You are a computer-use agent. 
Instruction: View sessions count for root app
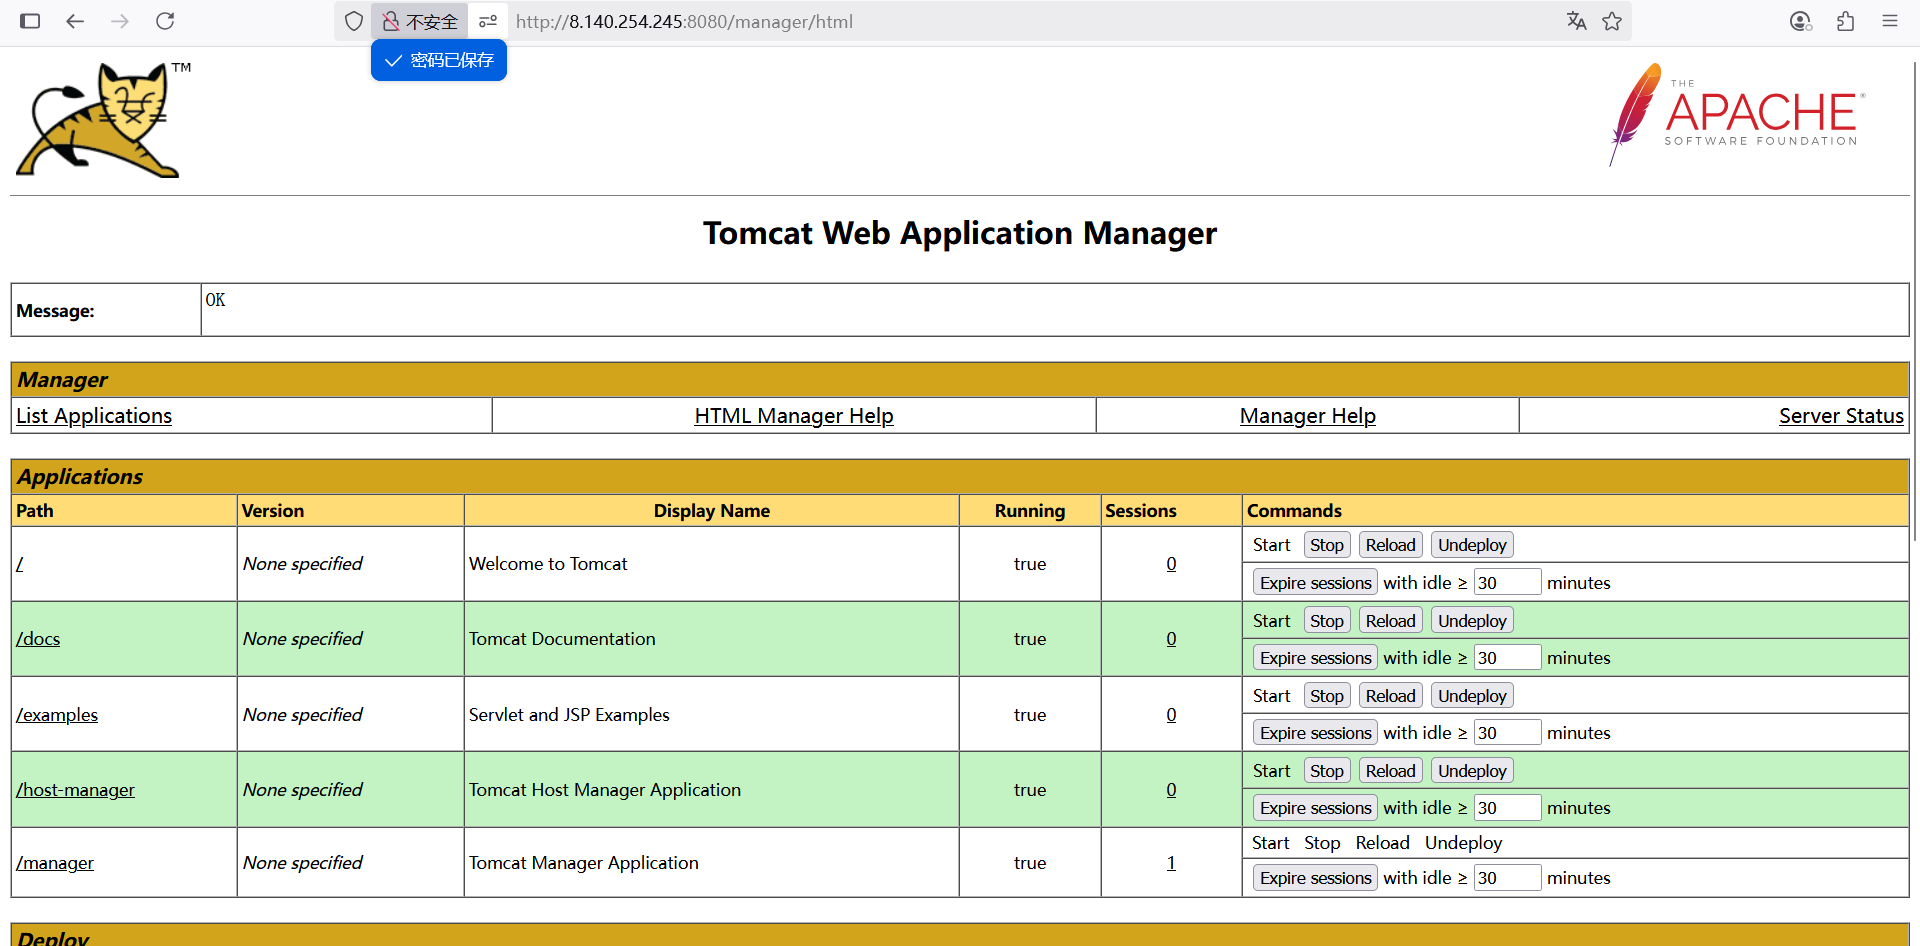tap(1171, 564)
